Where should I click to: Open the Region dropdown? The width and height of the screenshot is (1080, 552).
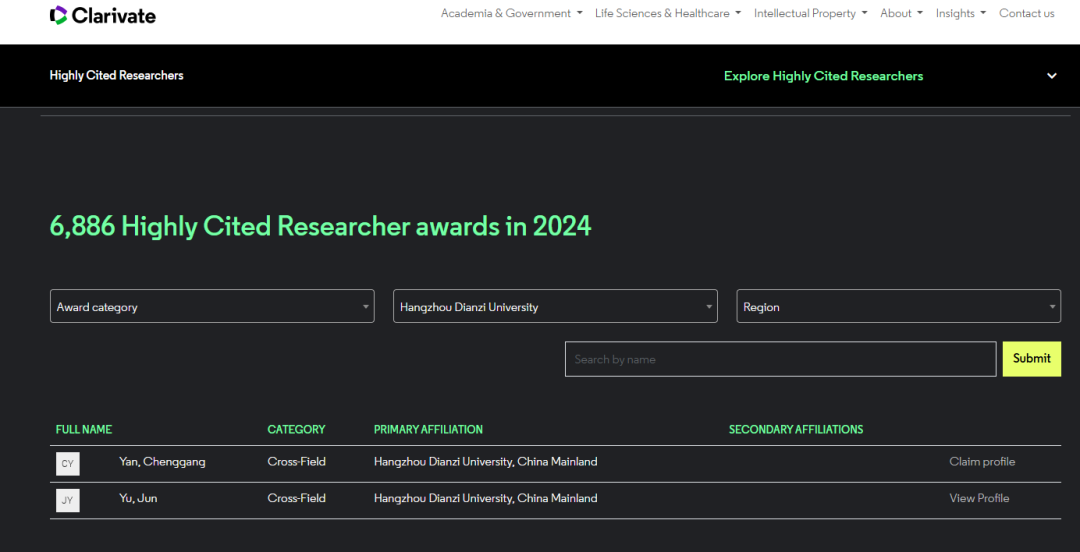click(899, 306)
